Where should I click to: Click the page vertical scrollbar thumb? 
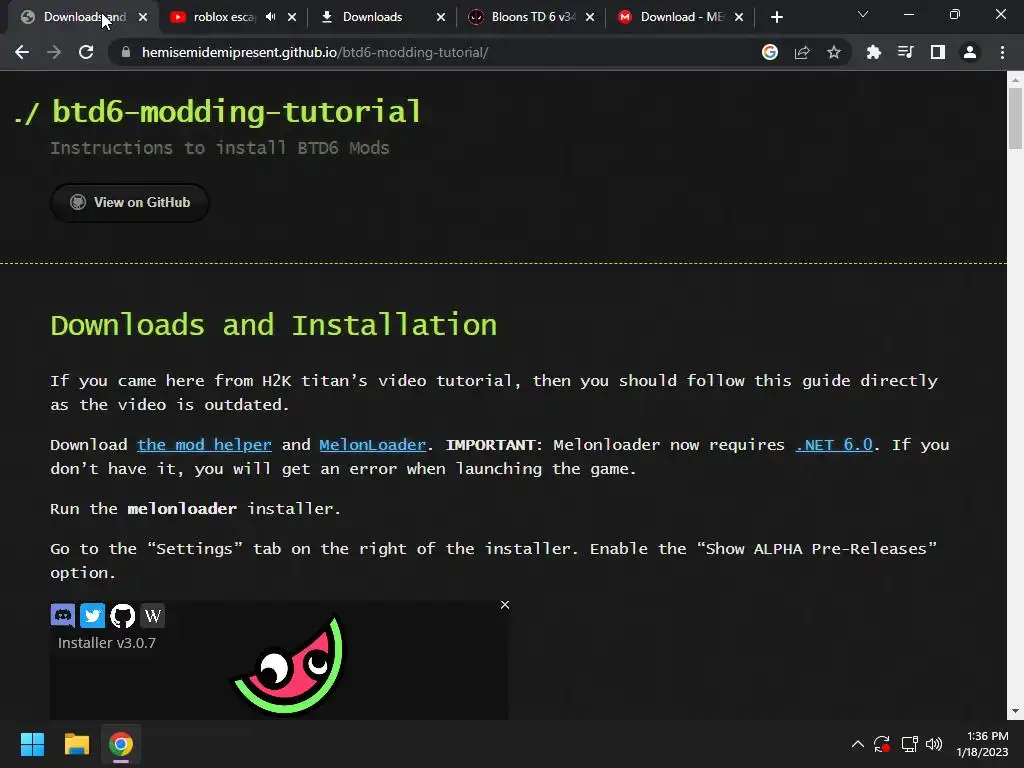[1015, 119]
